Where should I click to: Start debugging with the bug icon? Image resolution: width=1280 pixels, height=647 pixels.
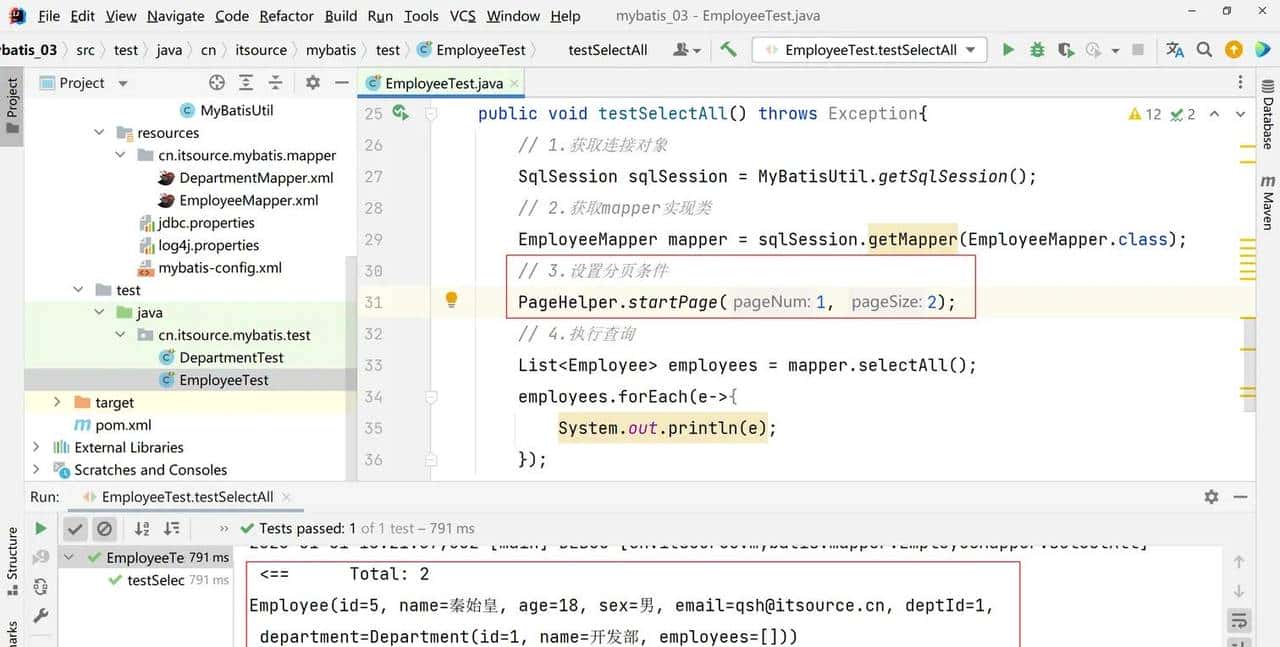pyautogui.click(x=1037, y=50)
